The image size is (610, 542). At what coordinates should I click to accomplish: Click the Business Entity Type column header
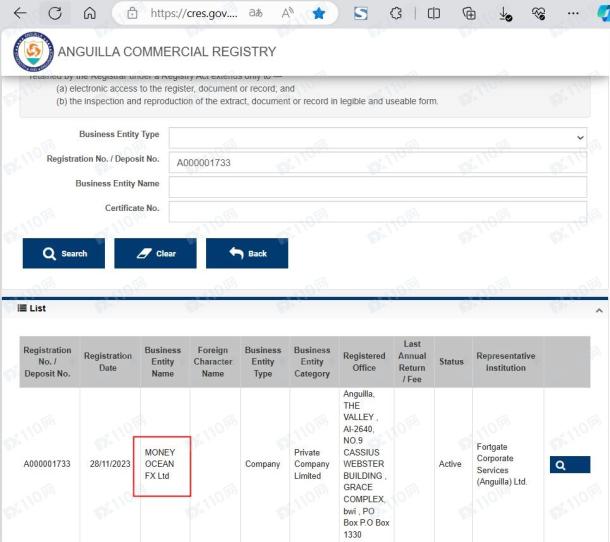pyautogui.click(x=263, y=362)
